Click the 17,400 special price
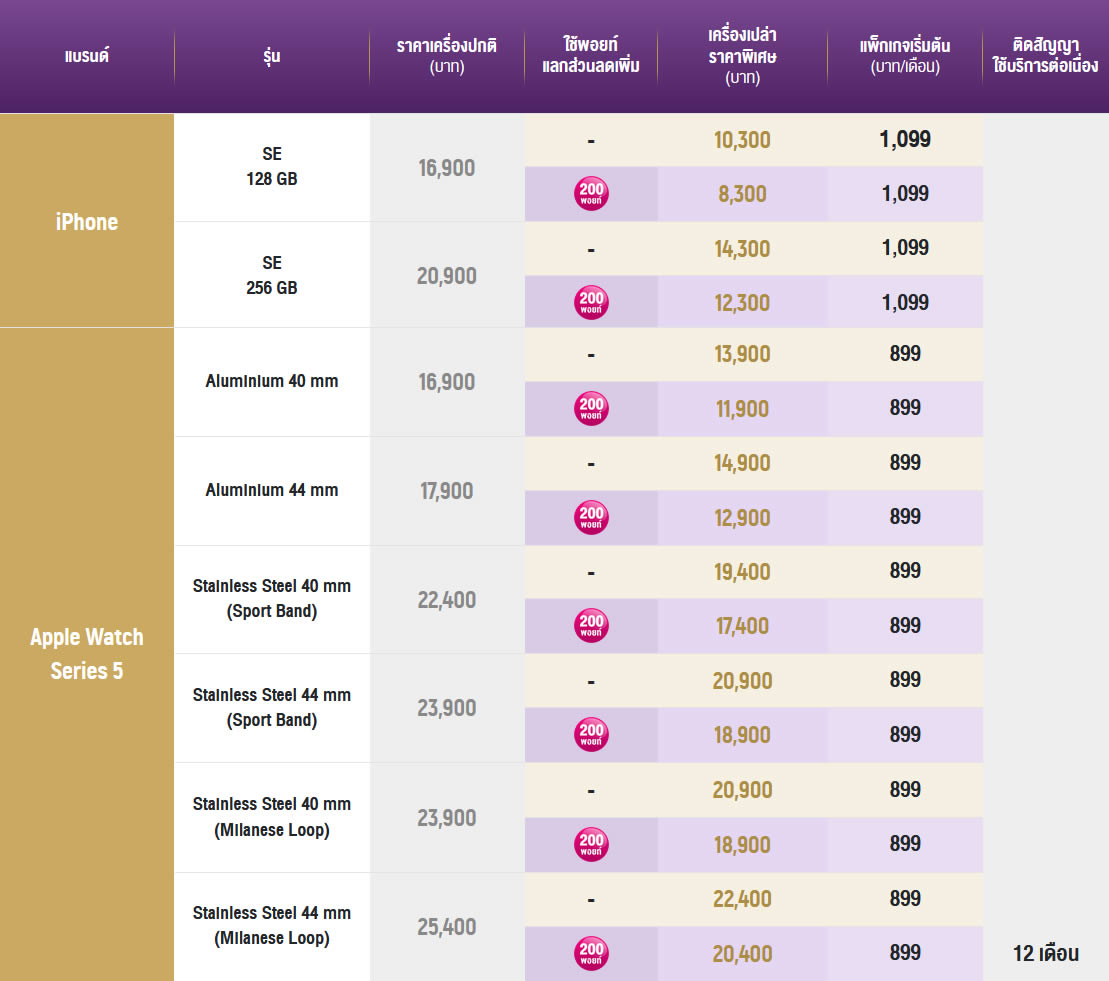Image resolution: width=1109 pixels, height=981 pixels. [742, 626]
